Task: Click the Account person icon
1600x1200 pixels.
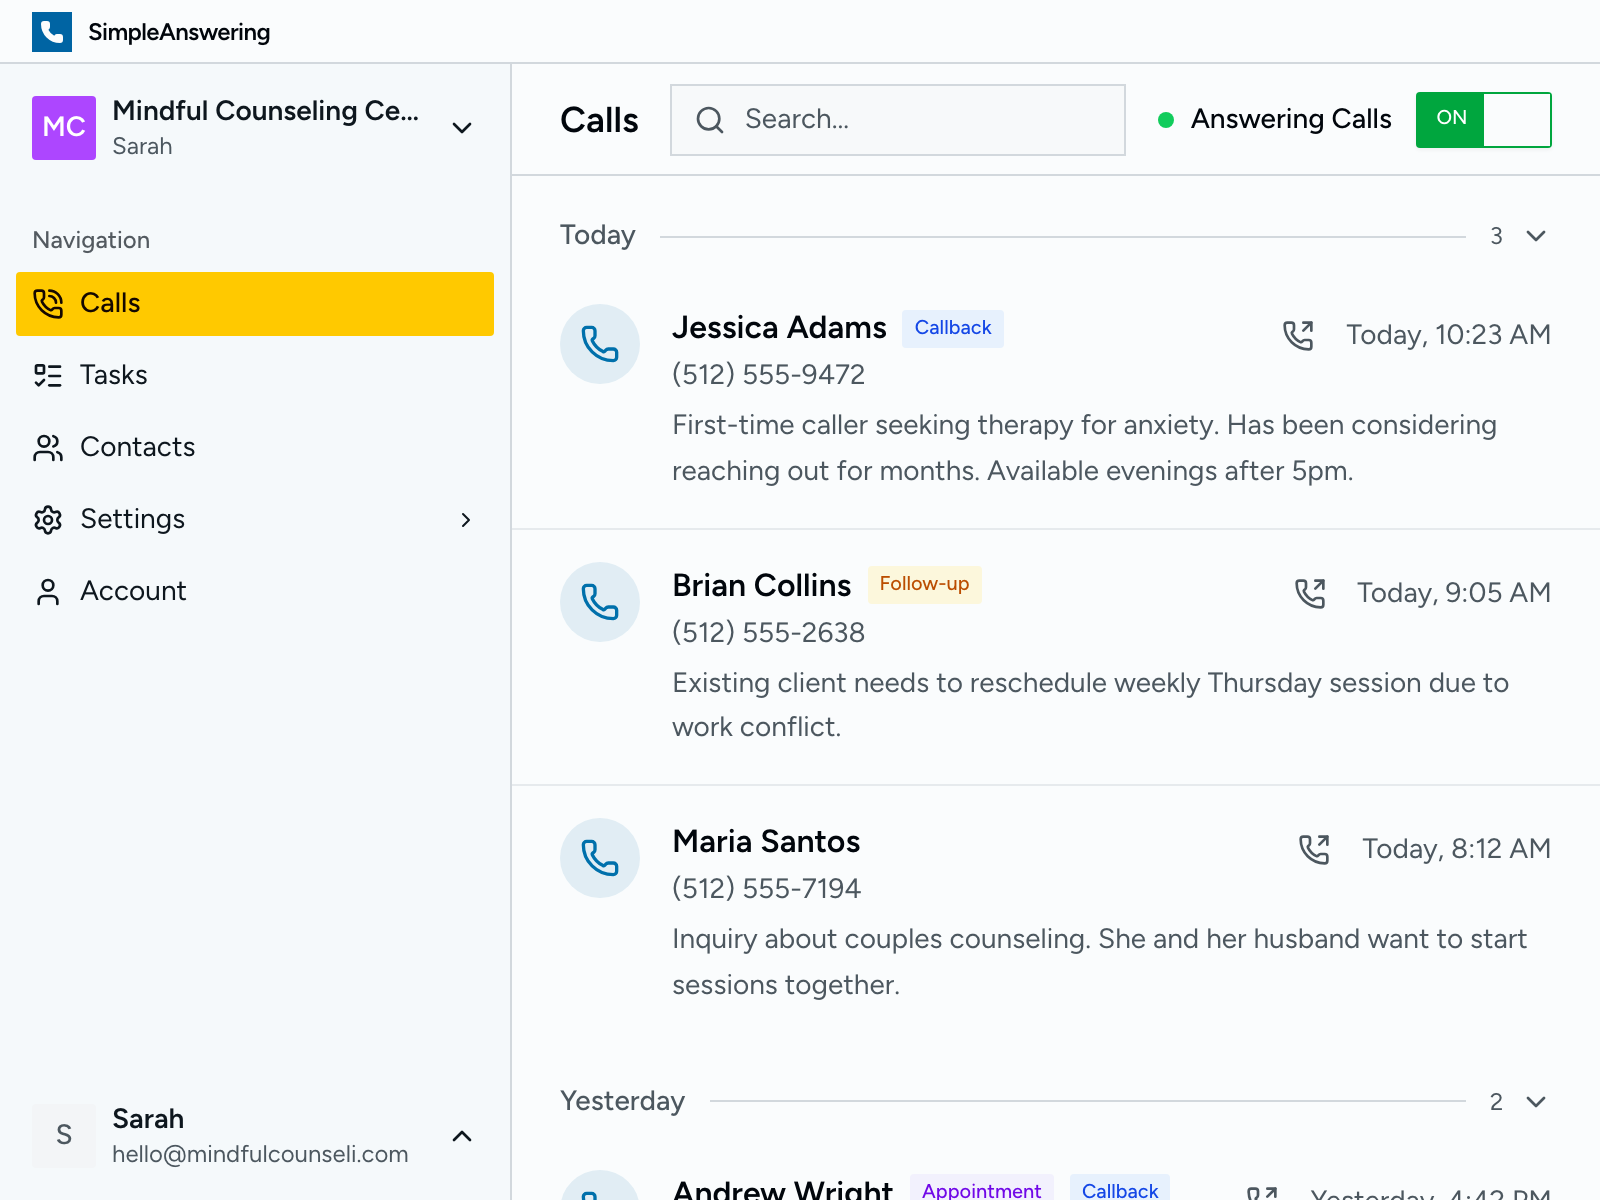Action: click(x=46, y=591)
